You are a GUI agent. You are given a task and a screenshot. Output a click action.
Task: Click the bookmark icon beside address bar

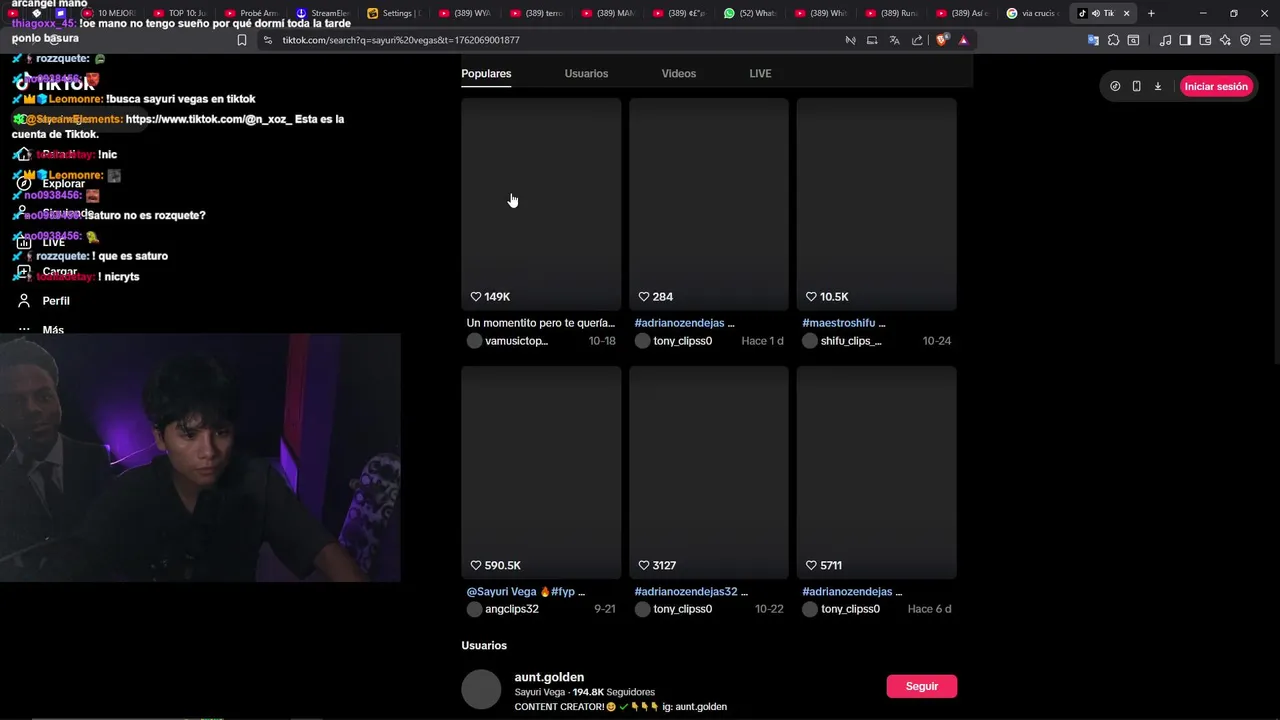tap(242, 40)
